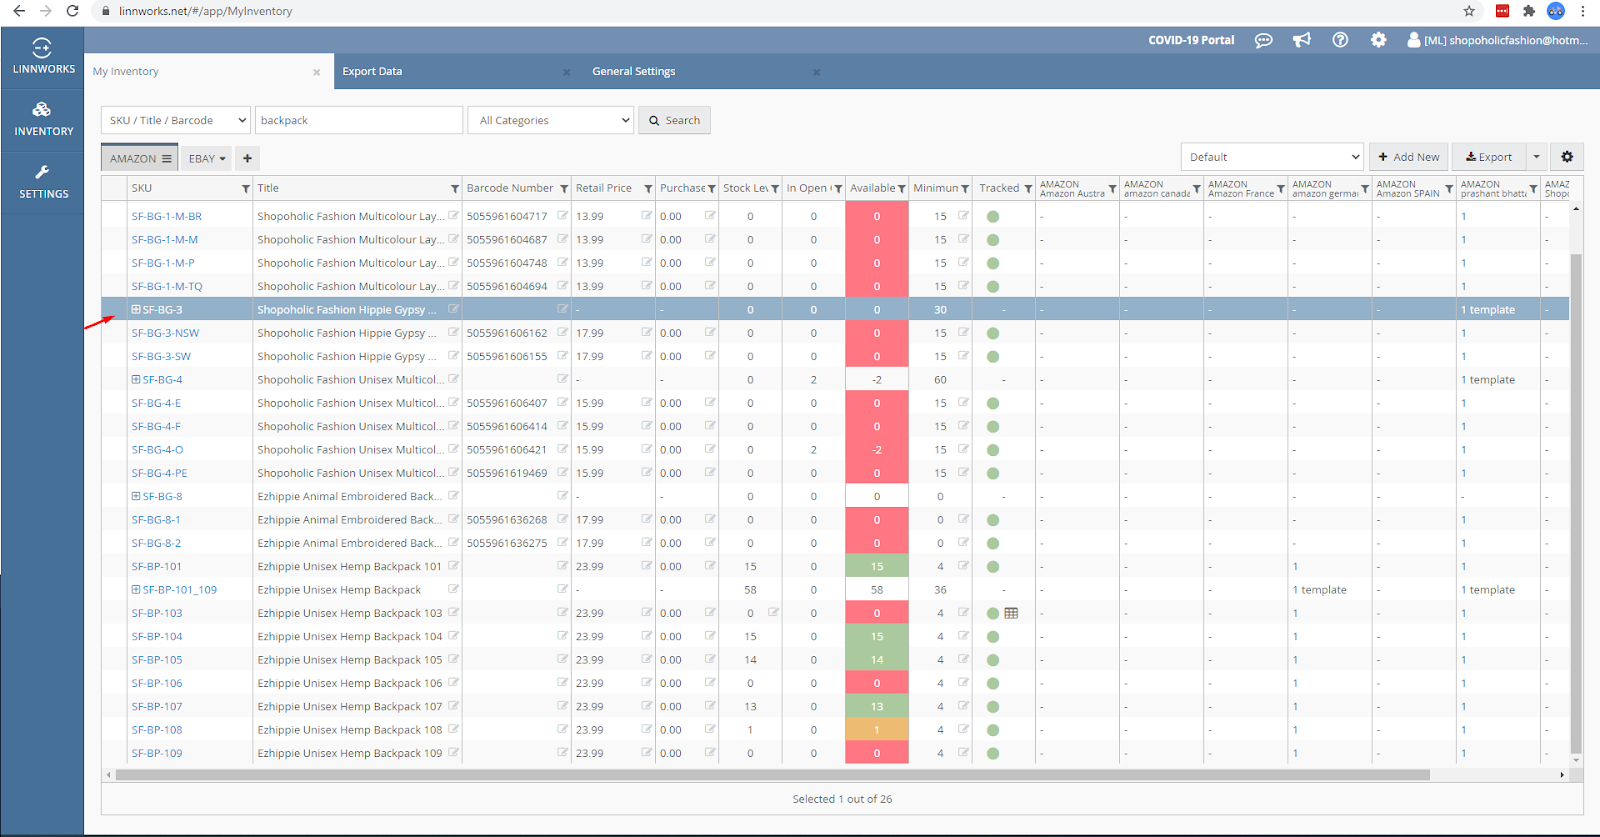Image resolution: width=1600 pixels, height=837 pixels.
Task: Bookmark this page with star icon
Action: (1469, 11)
